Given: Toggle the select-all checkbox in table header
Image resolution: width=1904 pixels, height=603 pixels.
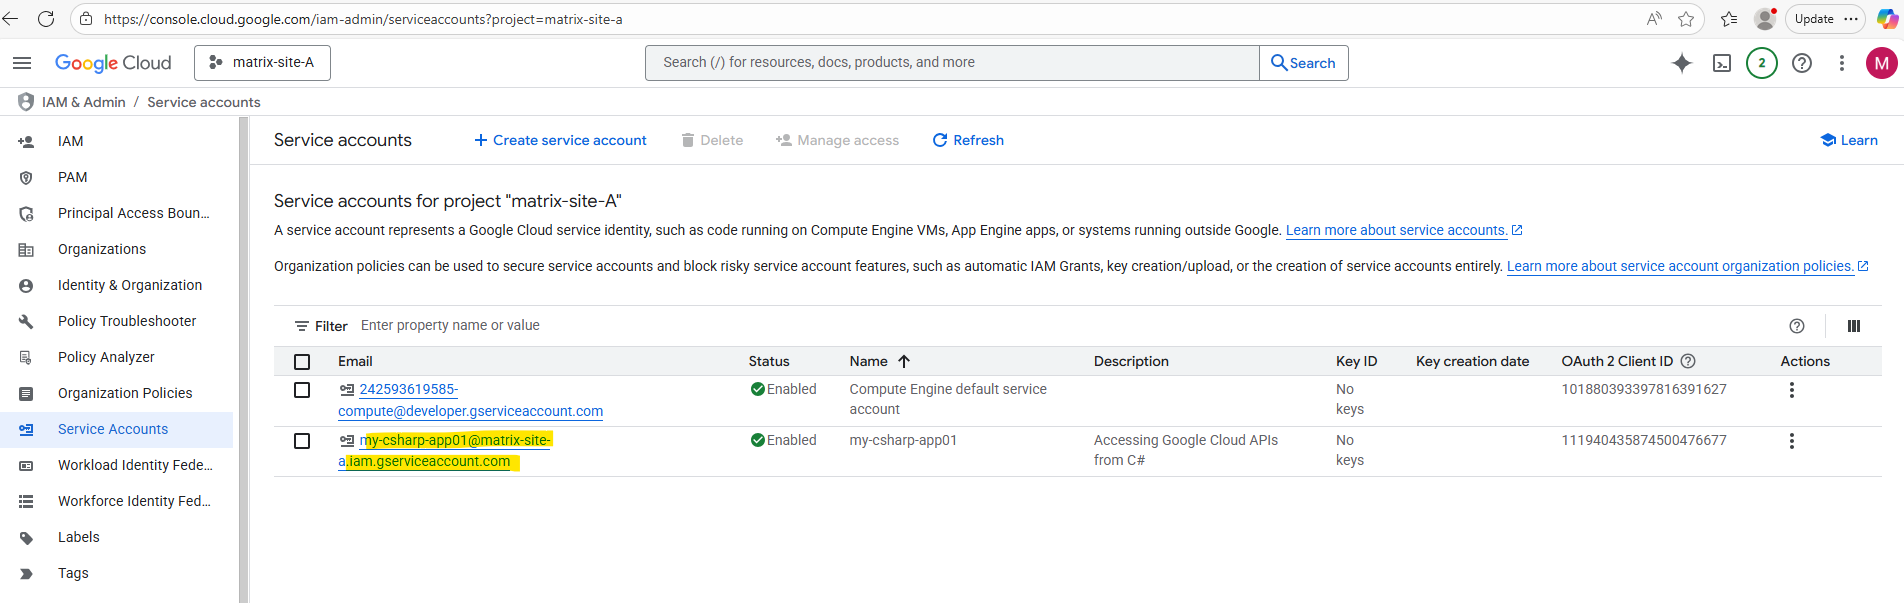Looking at the screenshot, I should [x=302, y=362].
